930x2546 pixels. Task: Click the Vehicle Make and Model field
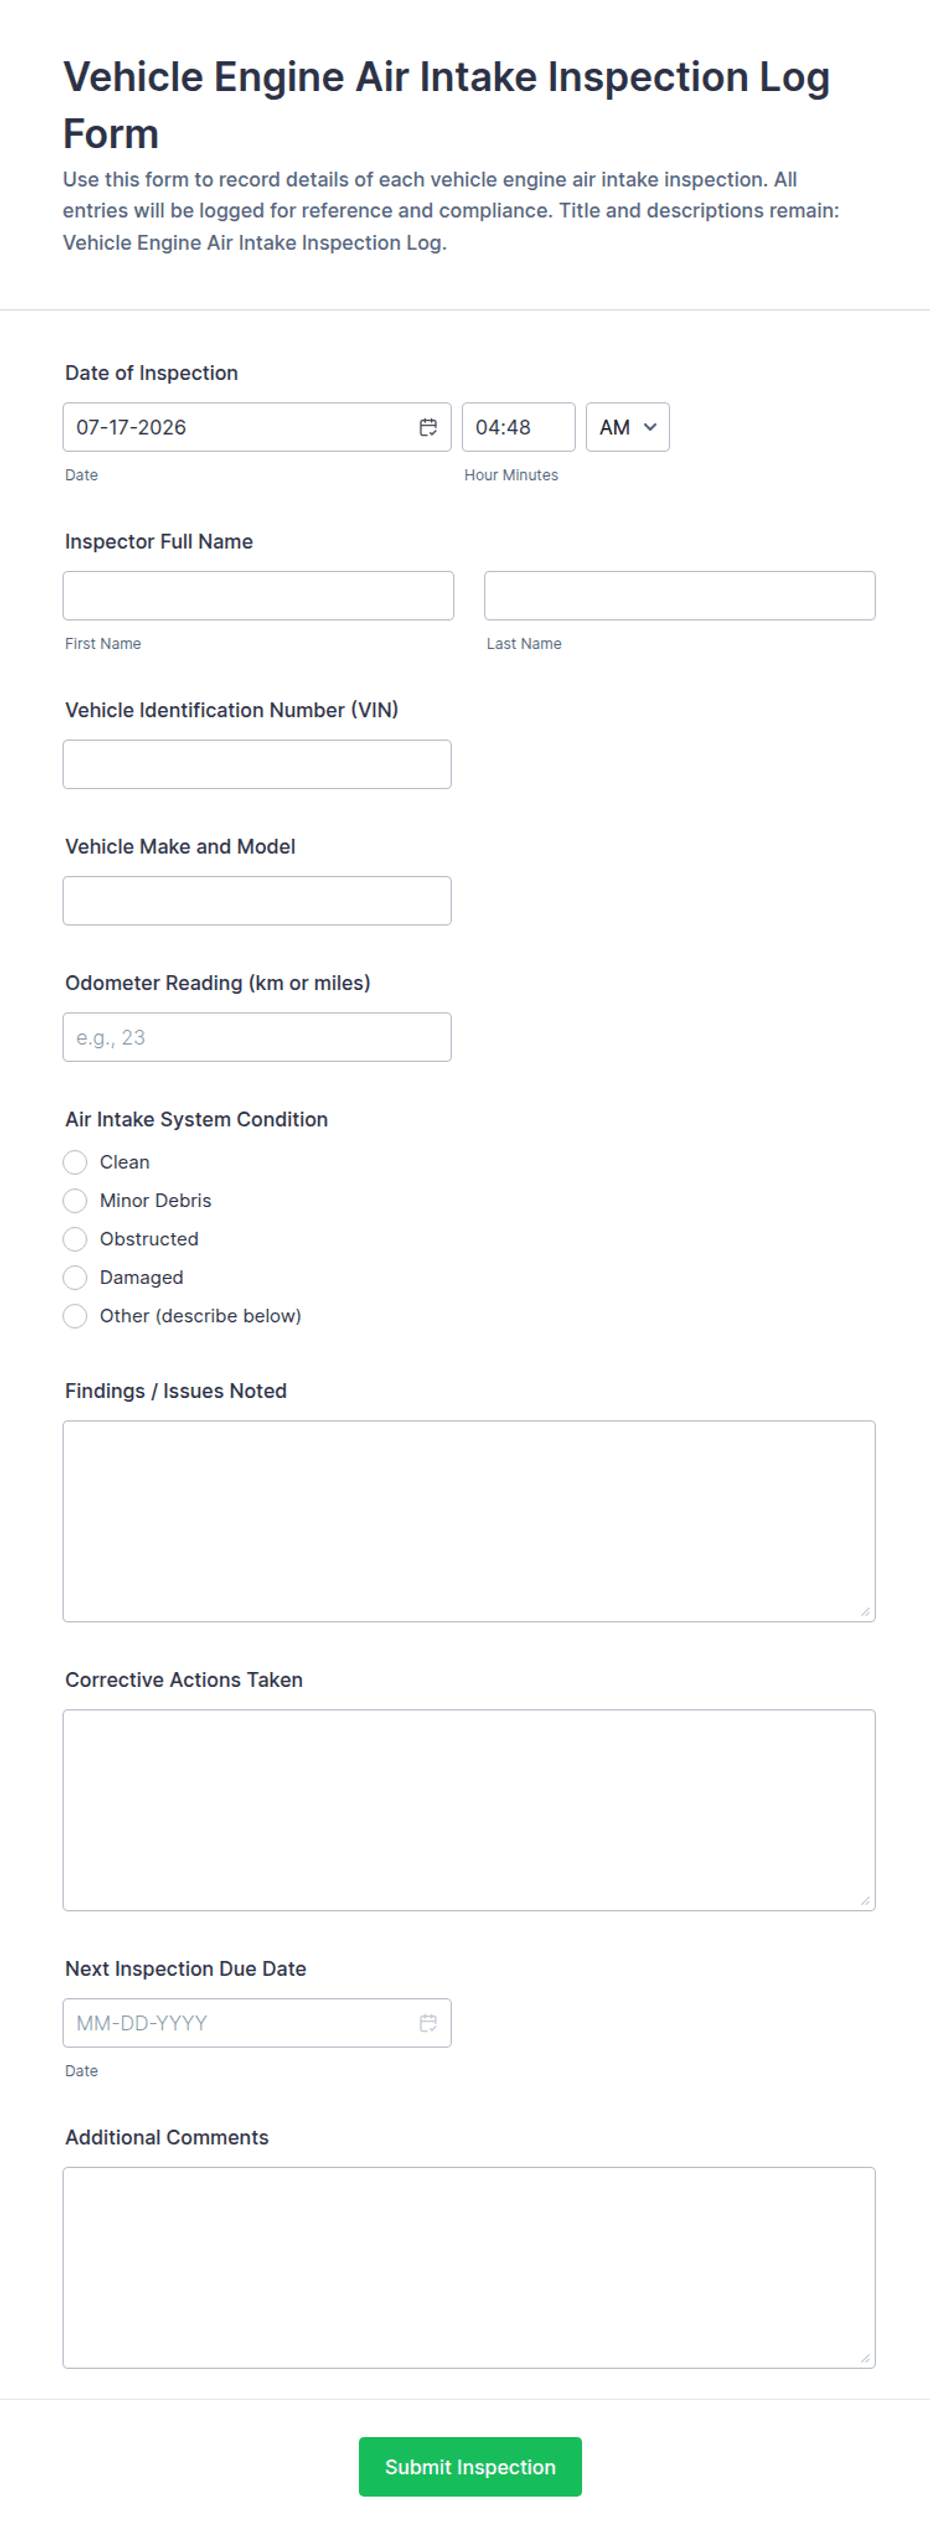(257, 901)
